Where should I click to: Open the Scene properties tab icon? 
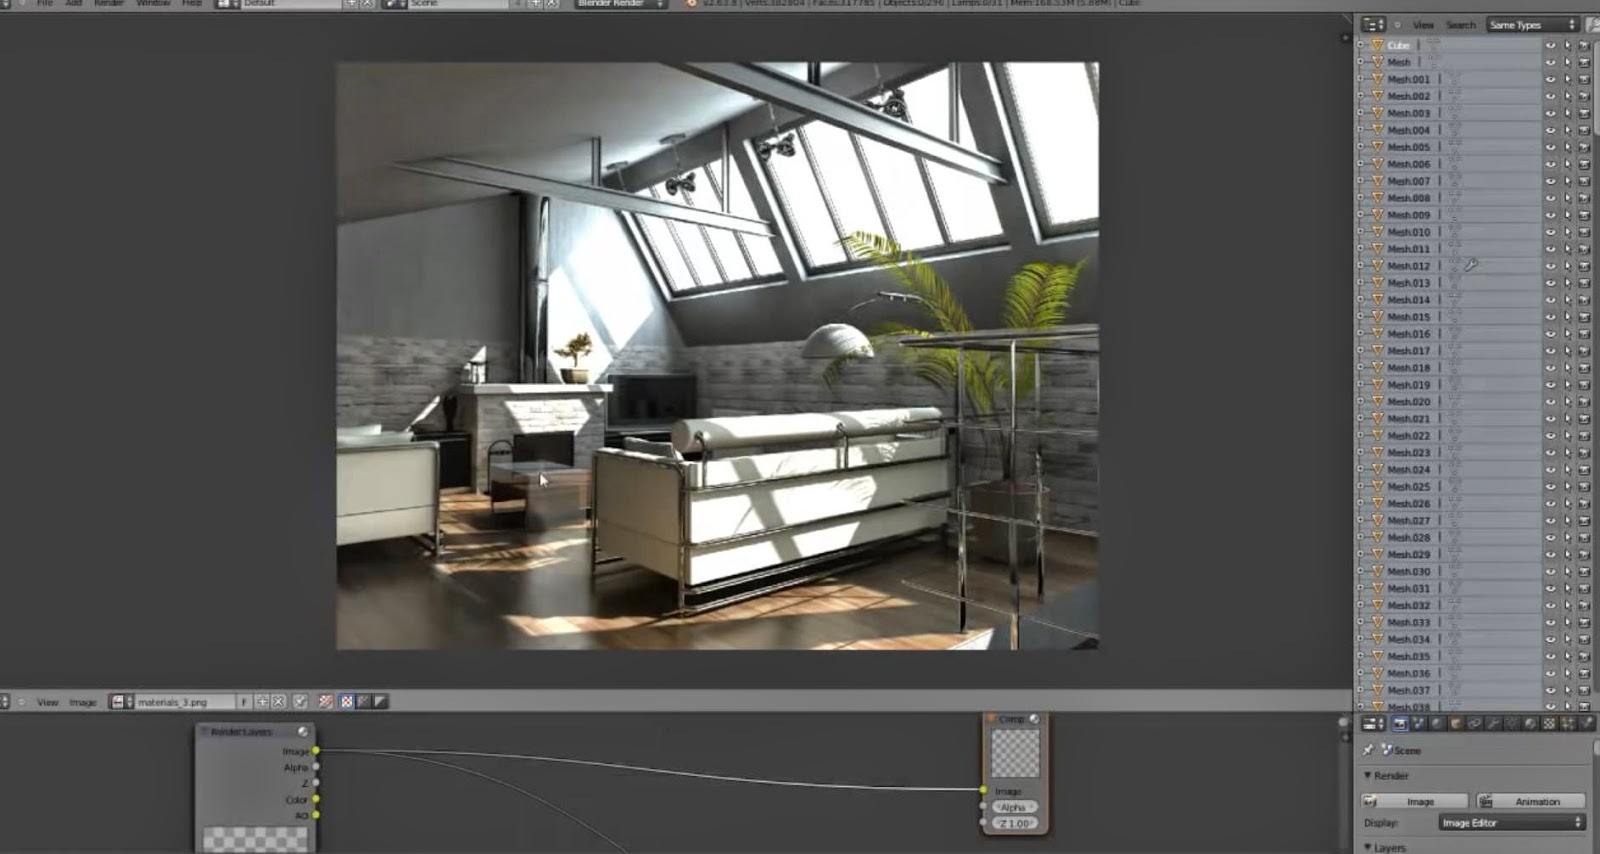pos(1419,723)
